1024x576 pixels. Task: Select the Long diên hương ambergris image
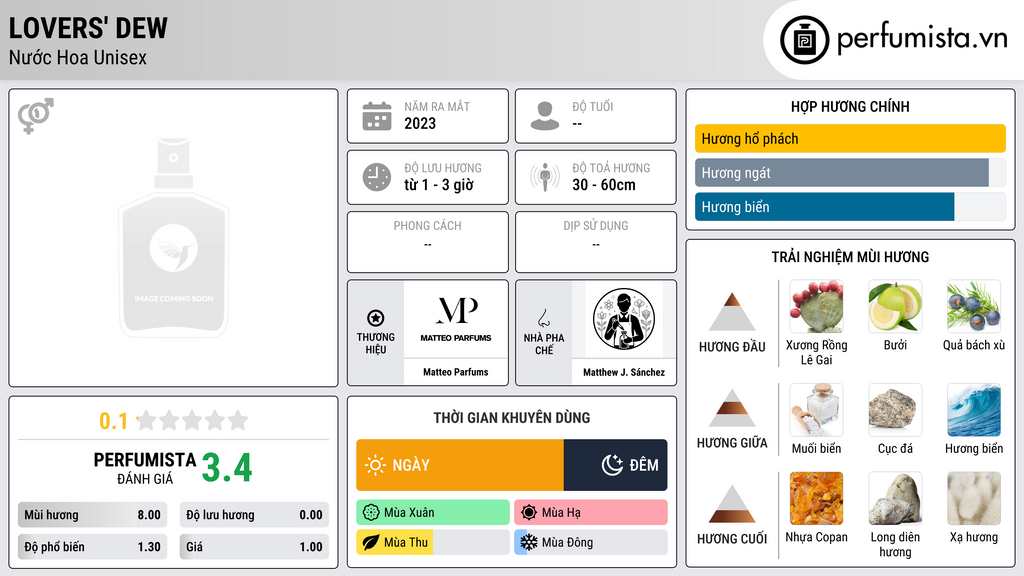tap(895, 499)
